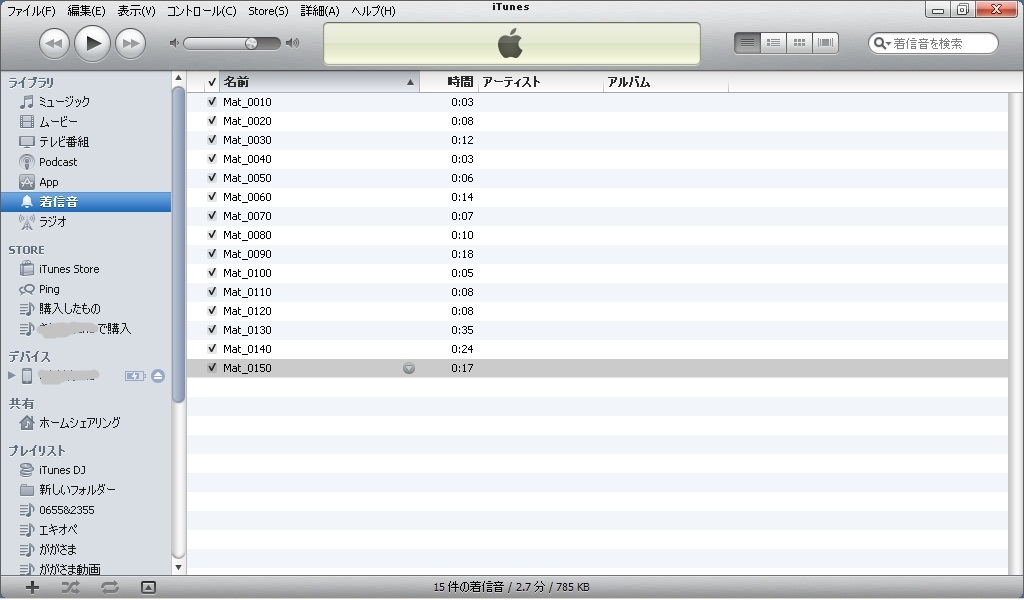Click the device battery indicator
Image resolution: width=1024 pixels, height=600 pixels.
coord(135,376)
